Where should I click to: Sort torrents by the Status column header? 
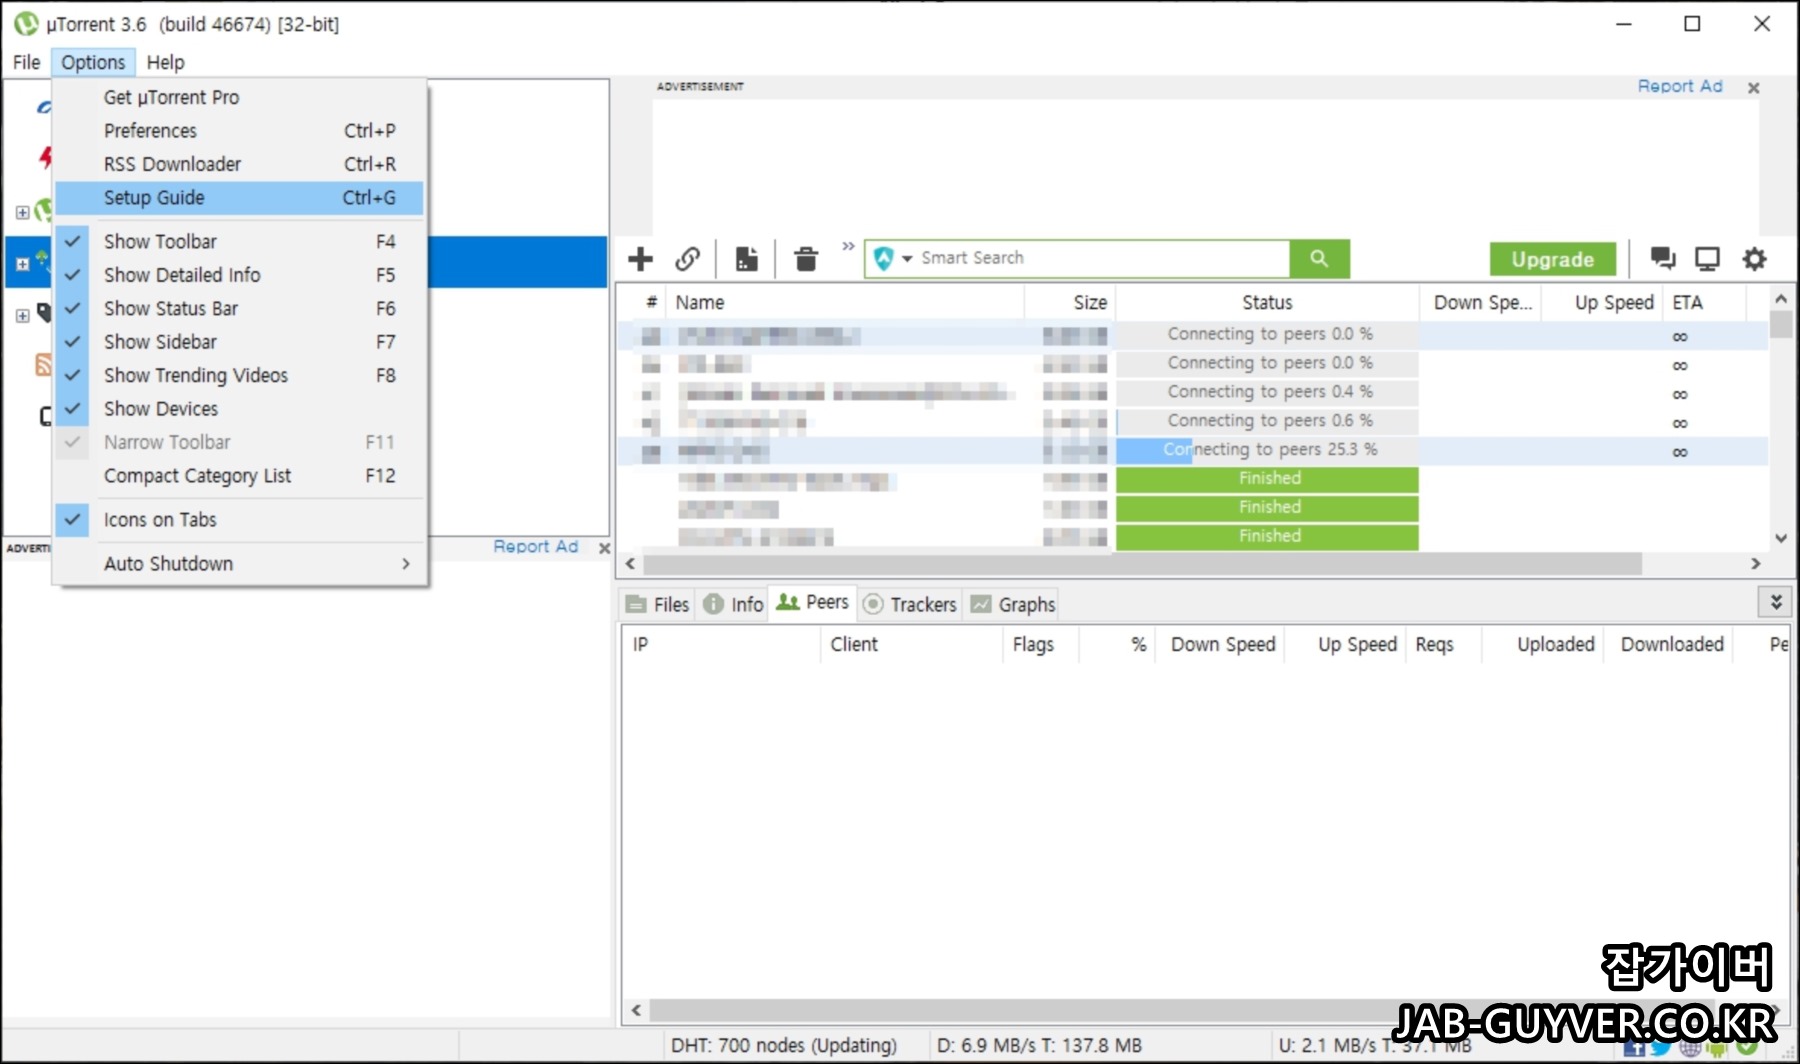pyautogui.click(x=1267, y=302)
